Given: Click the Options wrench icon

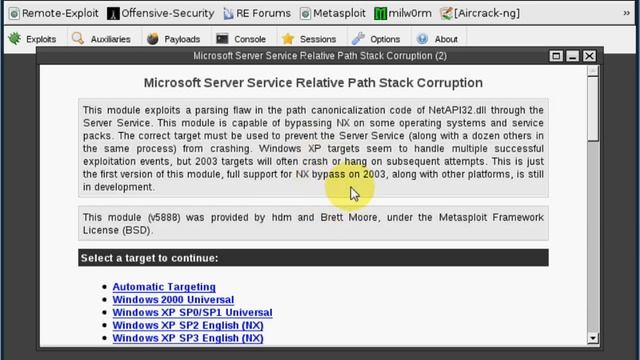Looking at the screenshot, I should pyautogui.click(x=358, y=39).
